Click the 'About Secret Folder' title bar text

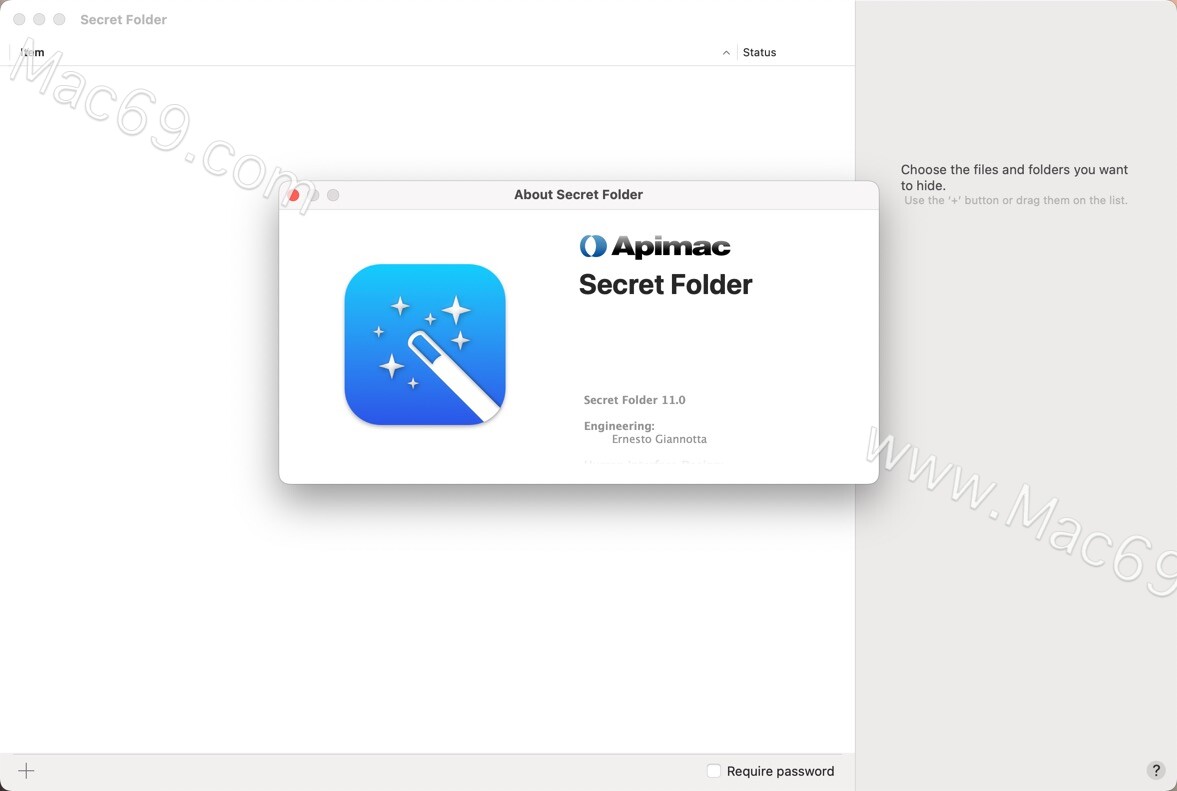click(x=578, y=194)
